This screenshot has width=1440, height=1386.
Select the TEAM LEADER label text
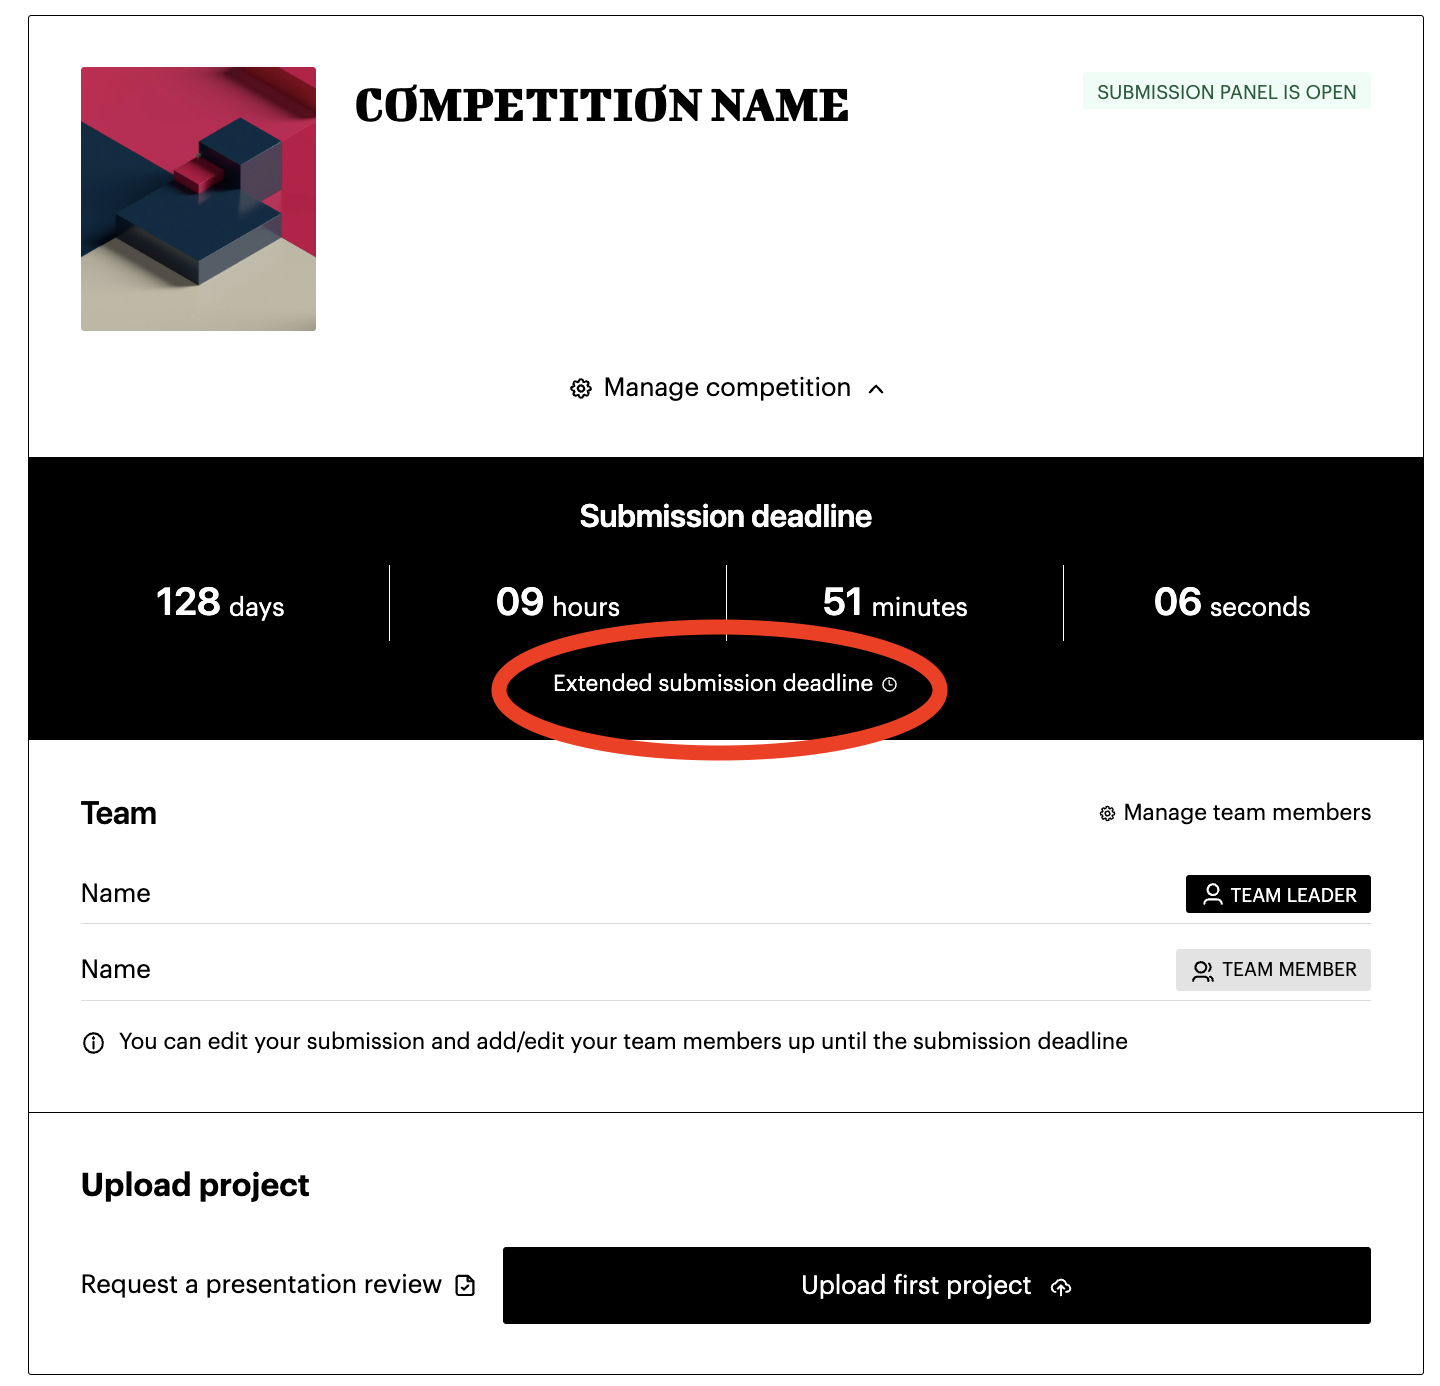(1293, 895)
